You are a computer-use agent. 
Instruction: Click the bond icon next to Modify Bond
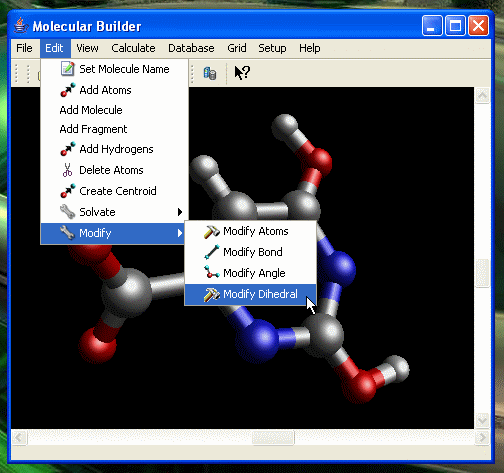212,252
